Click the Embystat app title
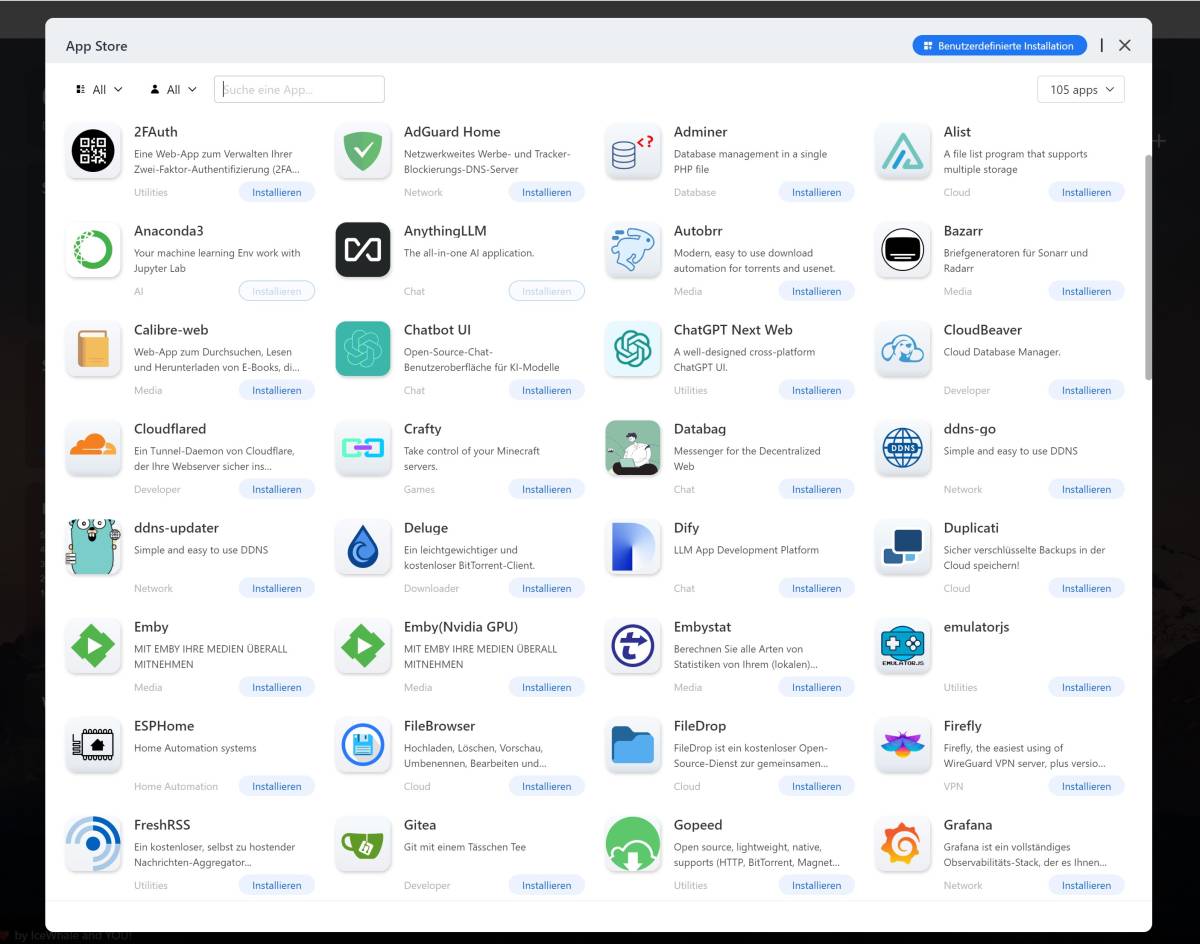Viewport: 1200px width, 944px height. tap(702, 627)
